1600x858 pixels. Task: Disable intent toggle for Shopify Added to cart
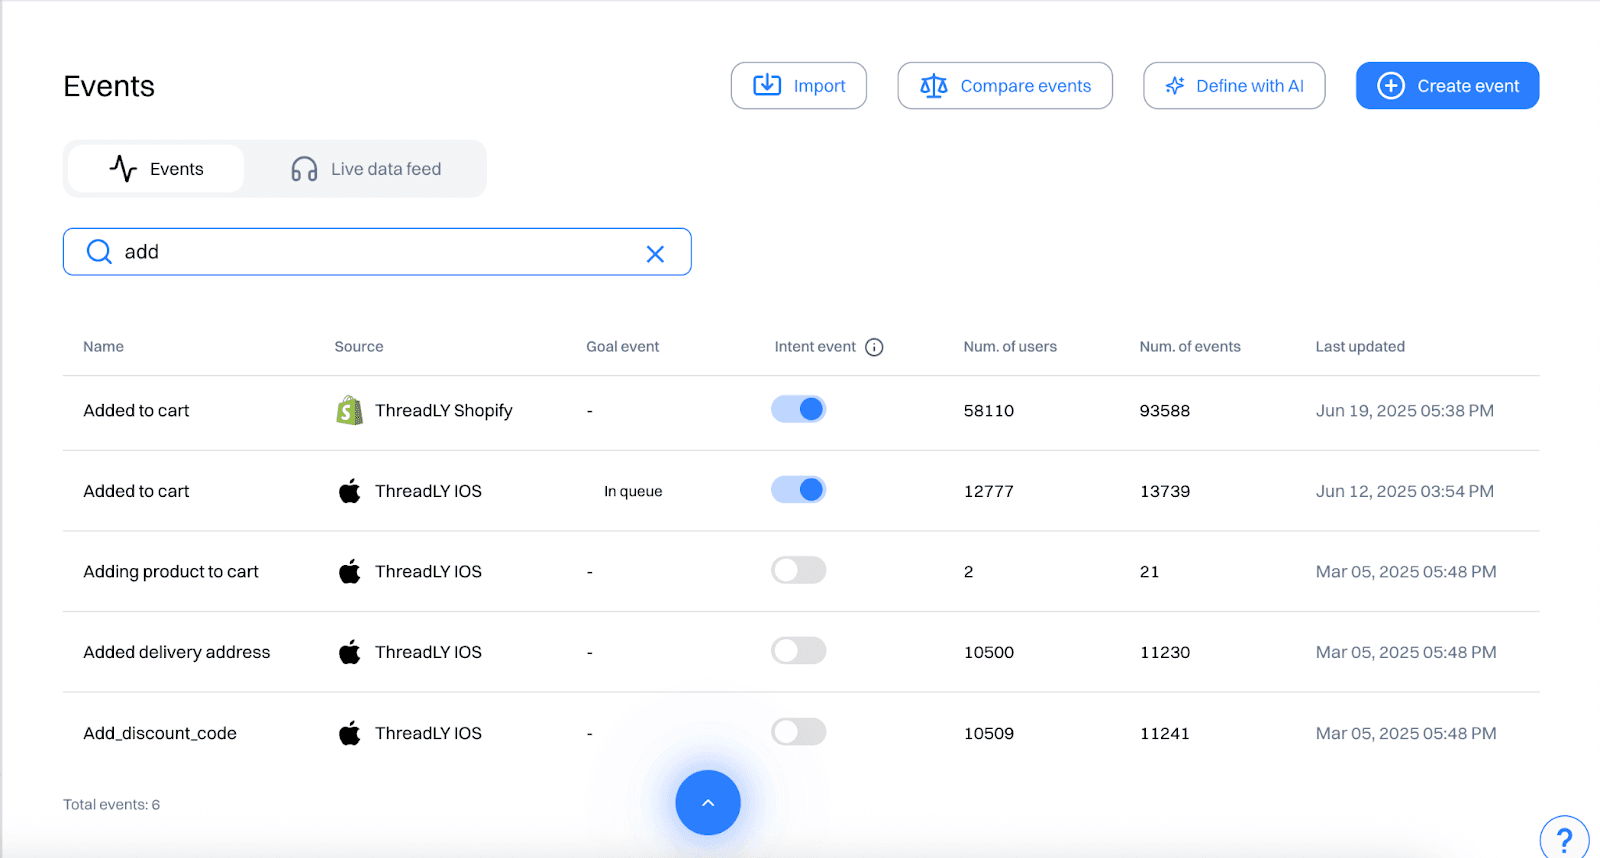798,409
